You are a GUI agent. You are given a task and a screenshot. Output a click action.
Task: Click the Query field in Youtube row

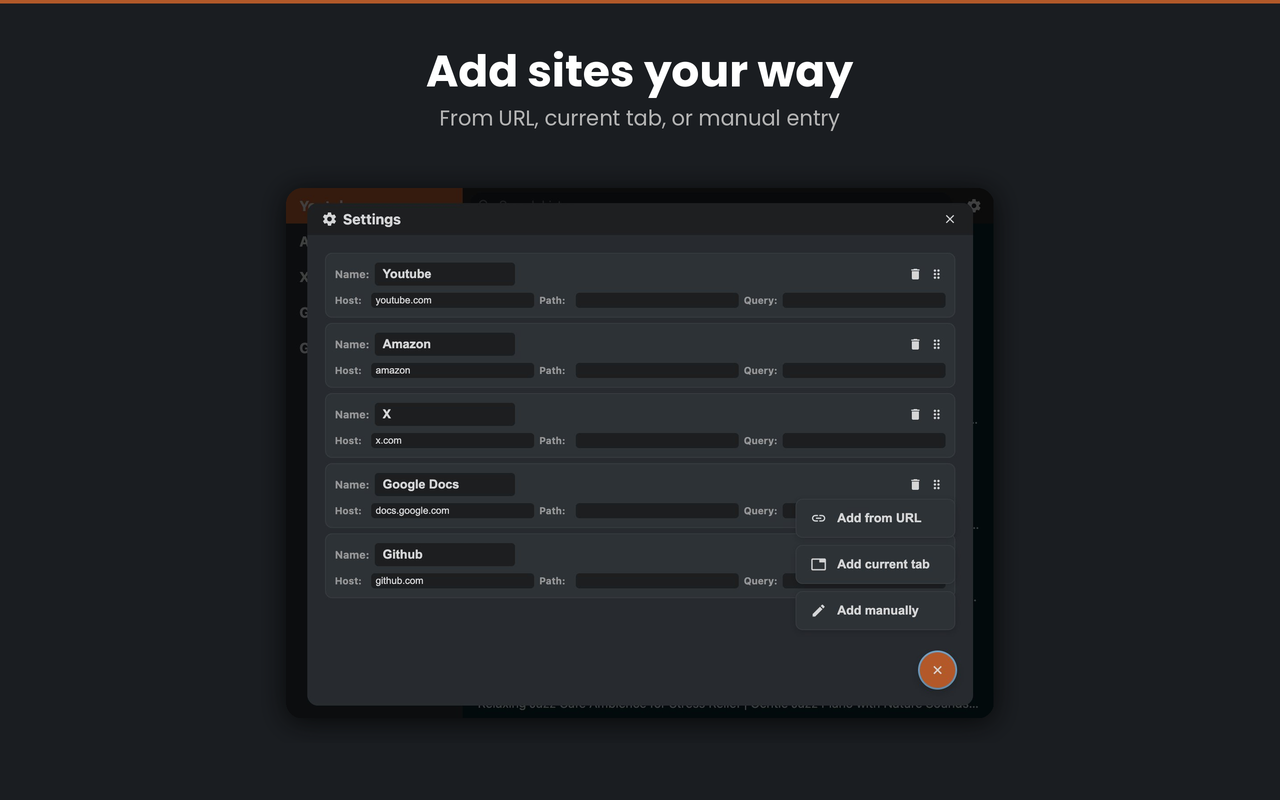point(864,300)
